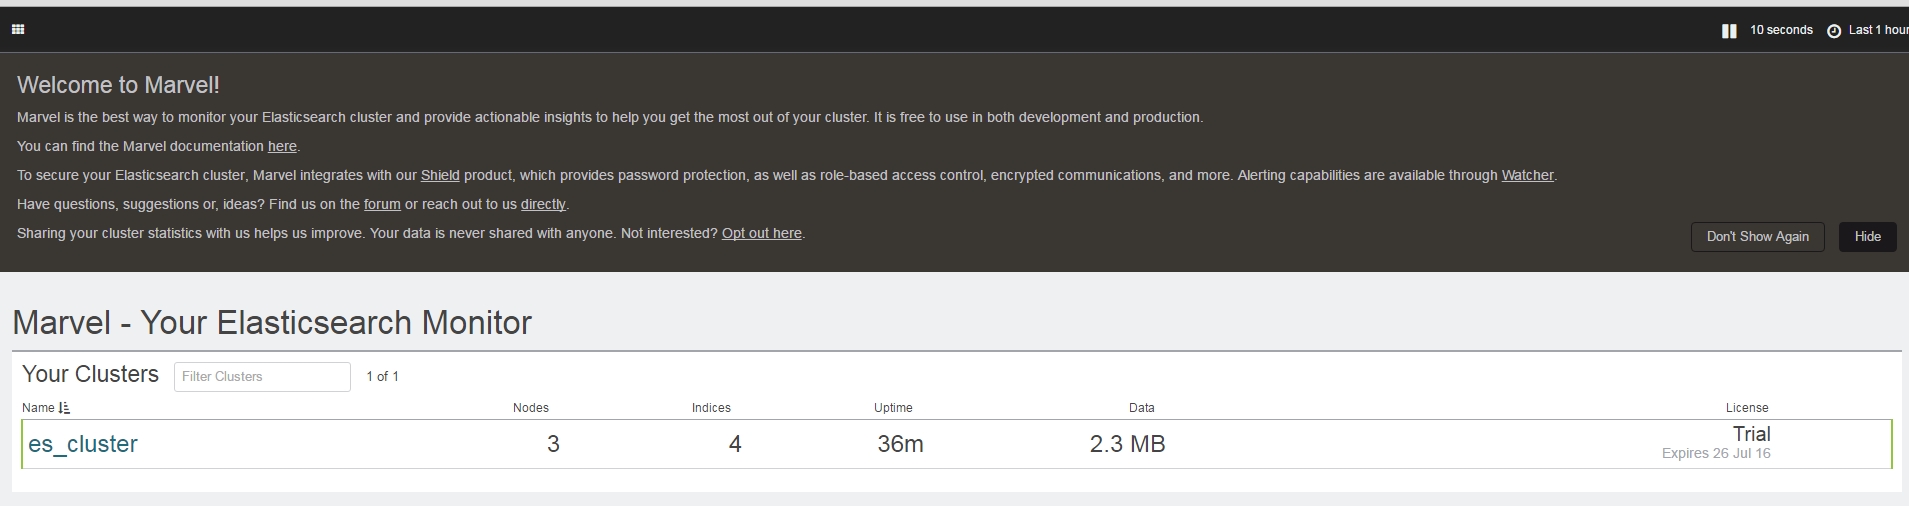Click the 36m uptime value

pyautogui.click(x=900, y=444)
